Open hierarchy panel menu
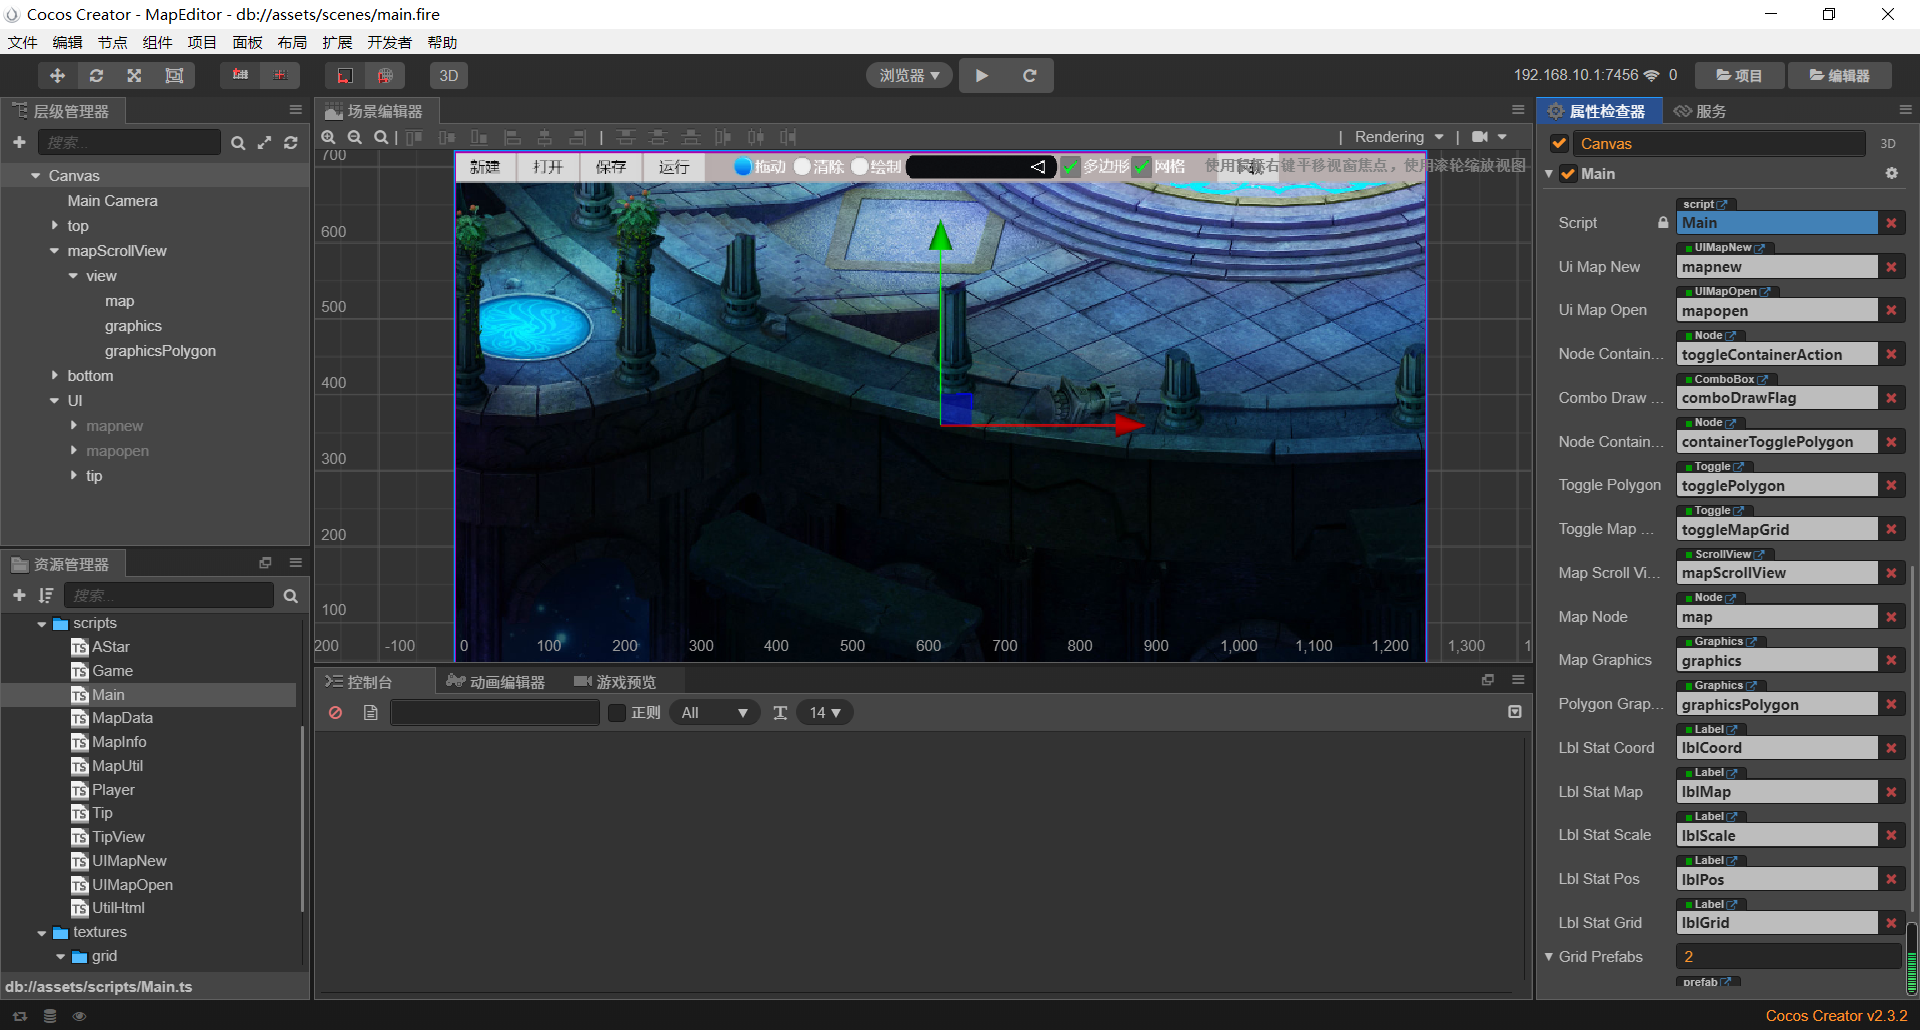This screenshot has width=1920, height=1030. (x=295, y=110)
